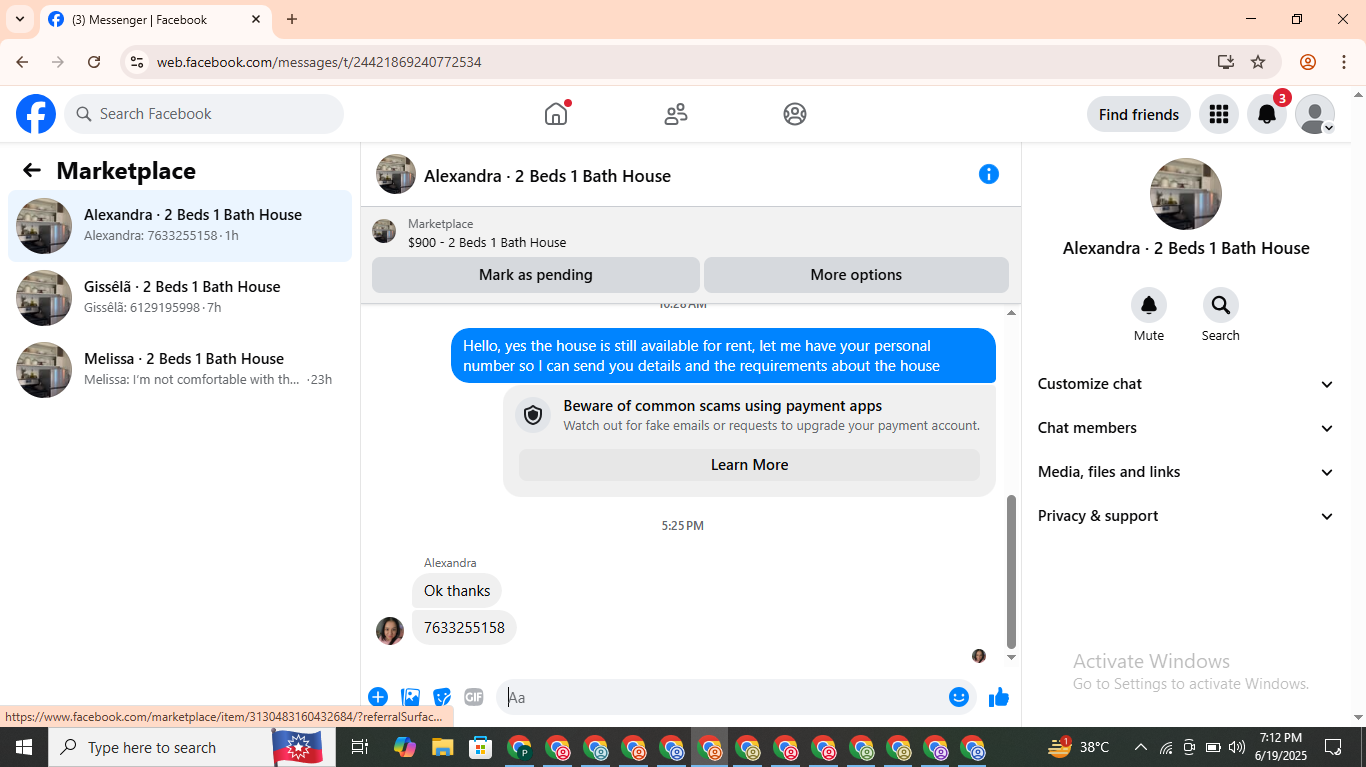
Task: Open the Windows Start menu
Action: [24, 747]
